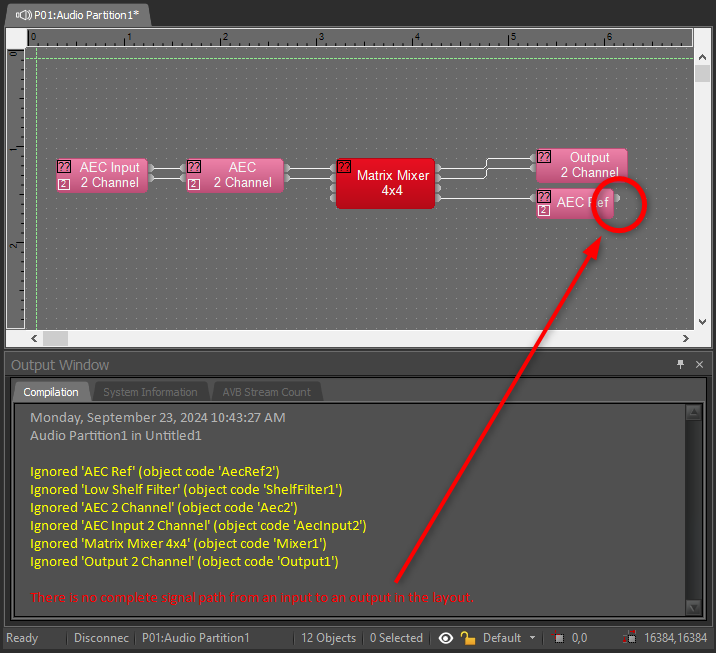Switch to the System Information tab
The image size is (716, 653).
150,392
